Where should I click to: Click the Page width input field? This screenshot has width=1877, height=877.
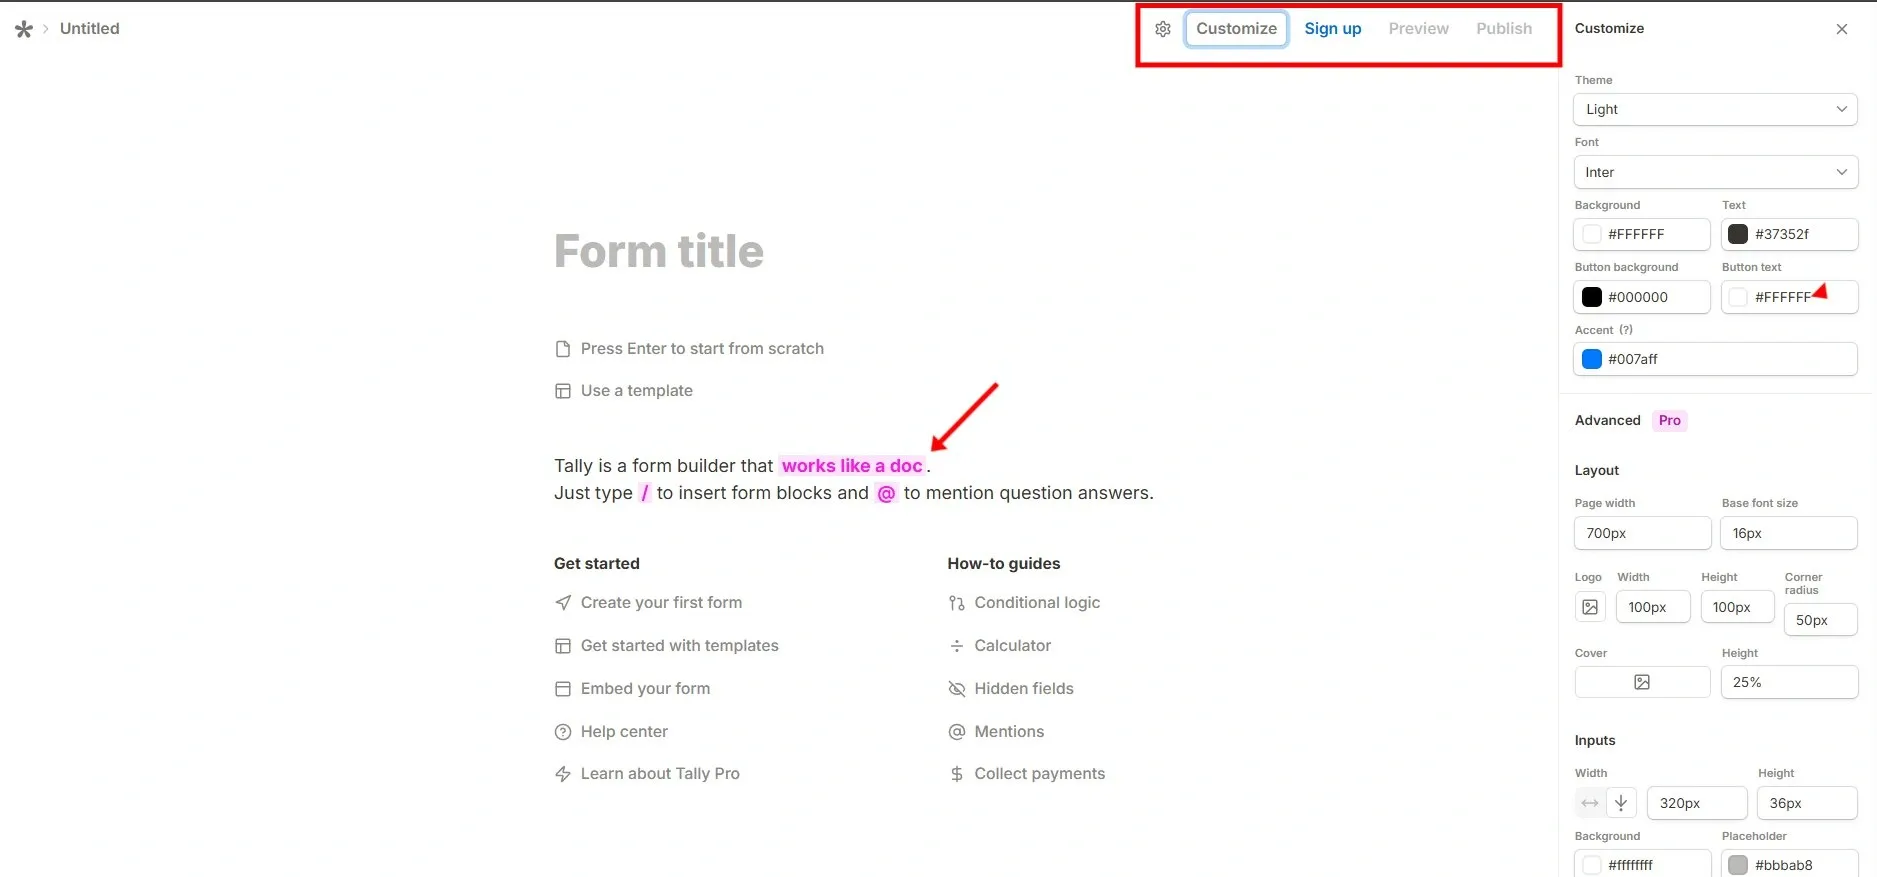pos(1642,533)
